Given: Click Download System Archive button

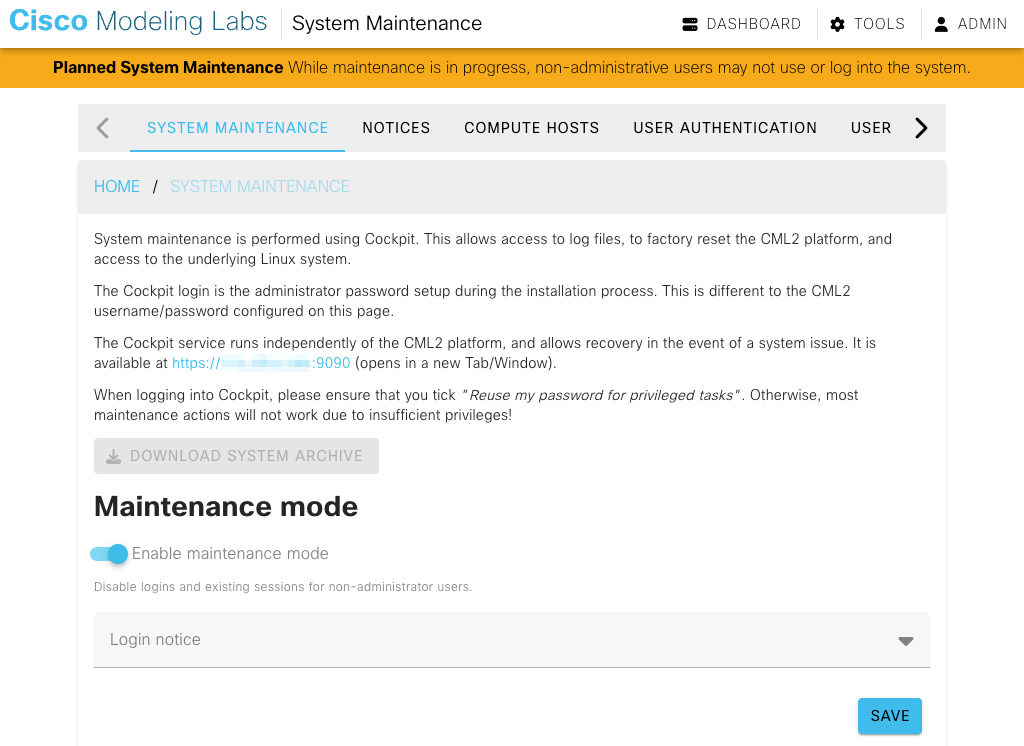Looking at the screenshot, I should coord(236,456).
